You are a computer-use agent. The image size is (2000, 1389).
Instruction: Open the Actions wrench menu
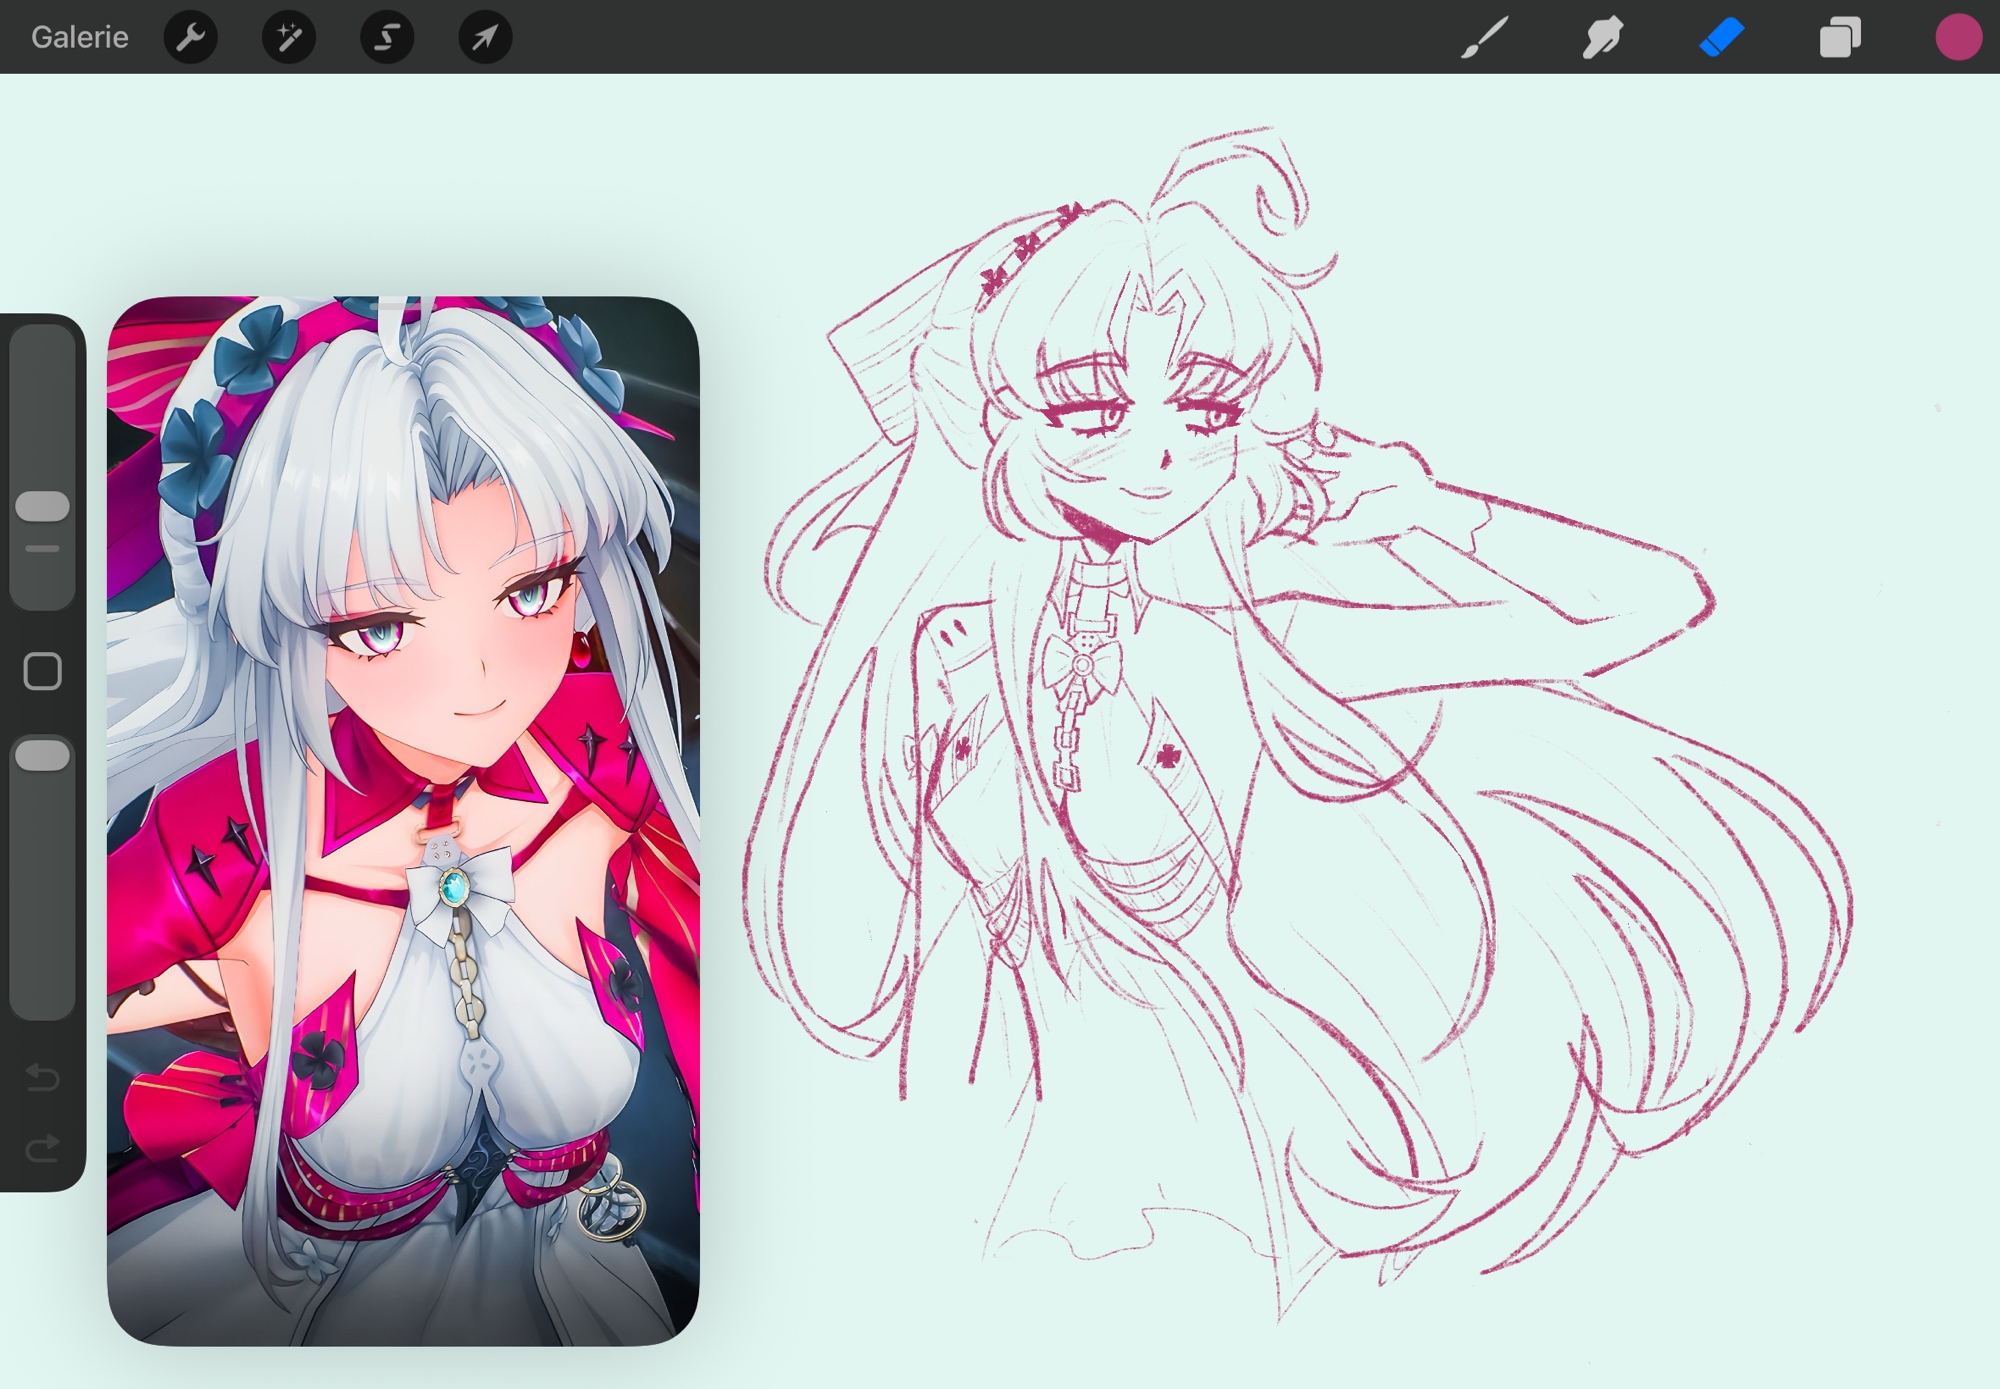(x=190, y=37)
